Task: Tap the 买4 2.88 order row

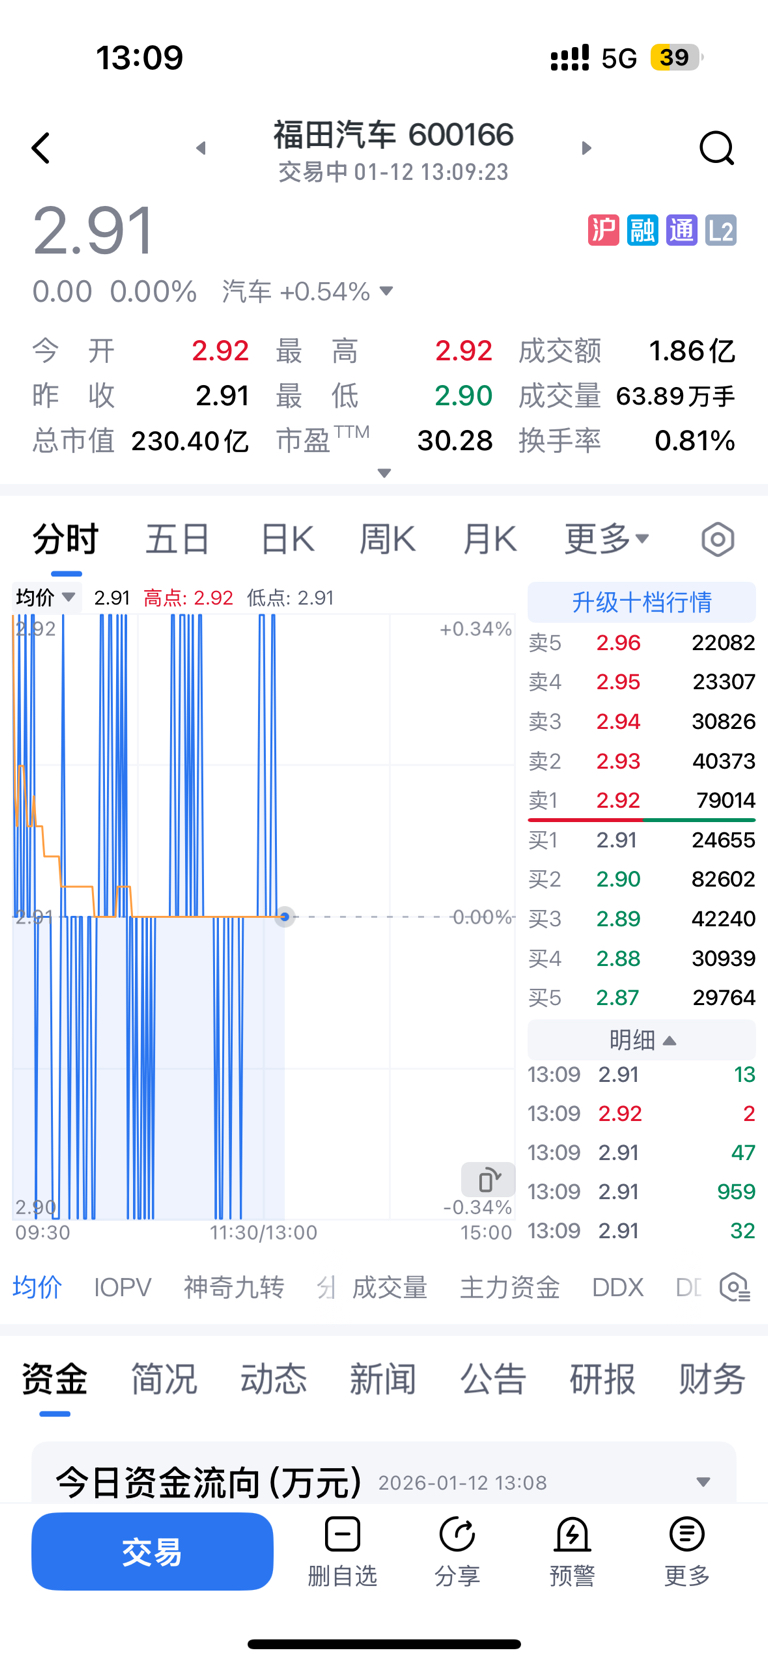Action: 642,958
